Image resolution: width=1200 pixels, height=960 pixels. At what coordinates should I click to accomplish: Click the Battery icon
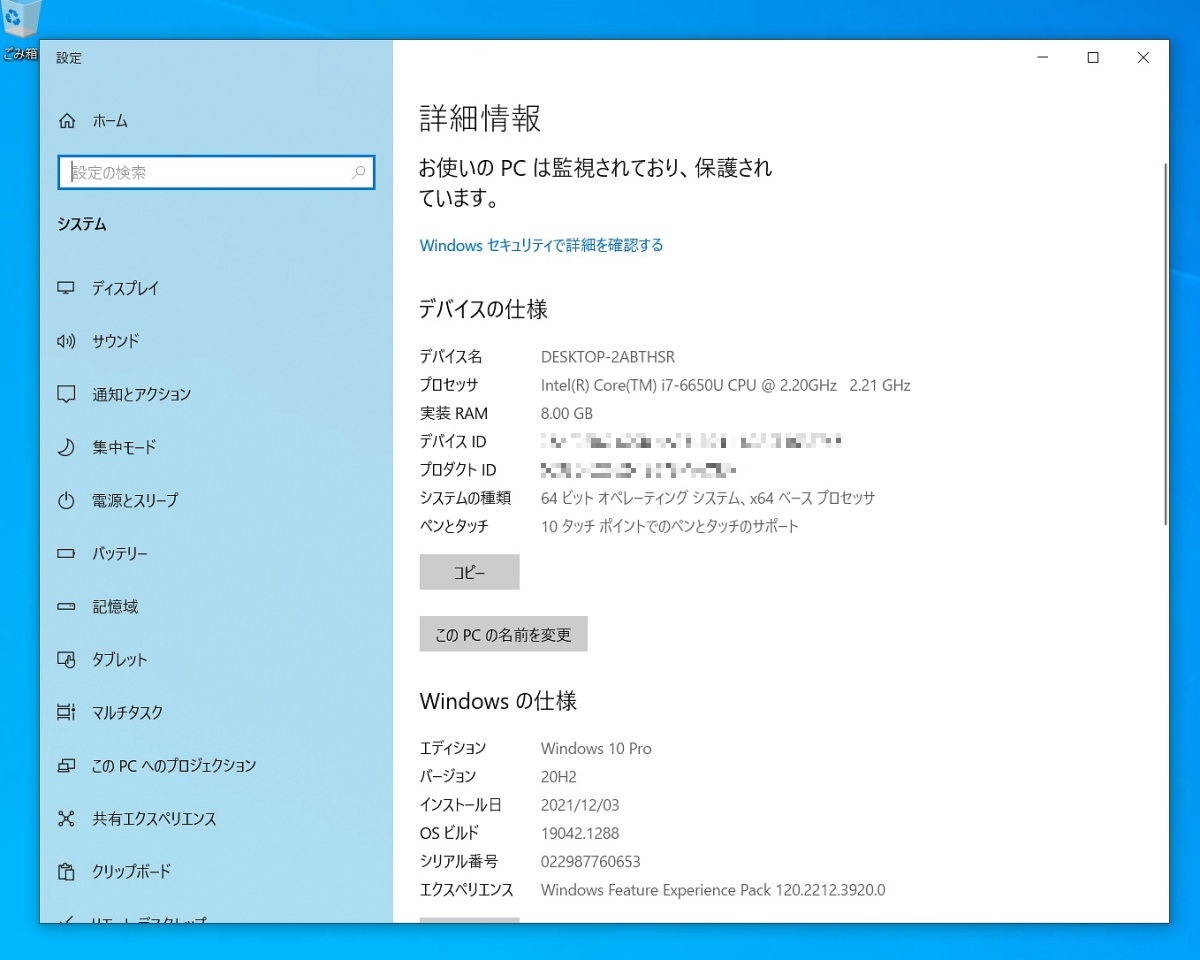pyautogui.click(x=67, y=553)
